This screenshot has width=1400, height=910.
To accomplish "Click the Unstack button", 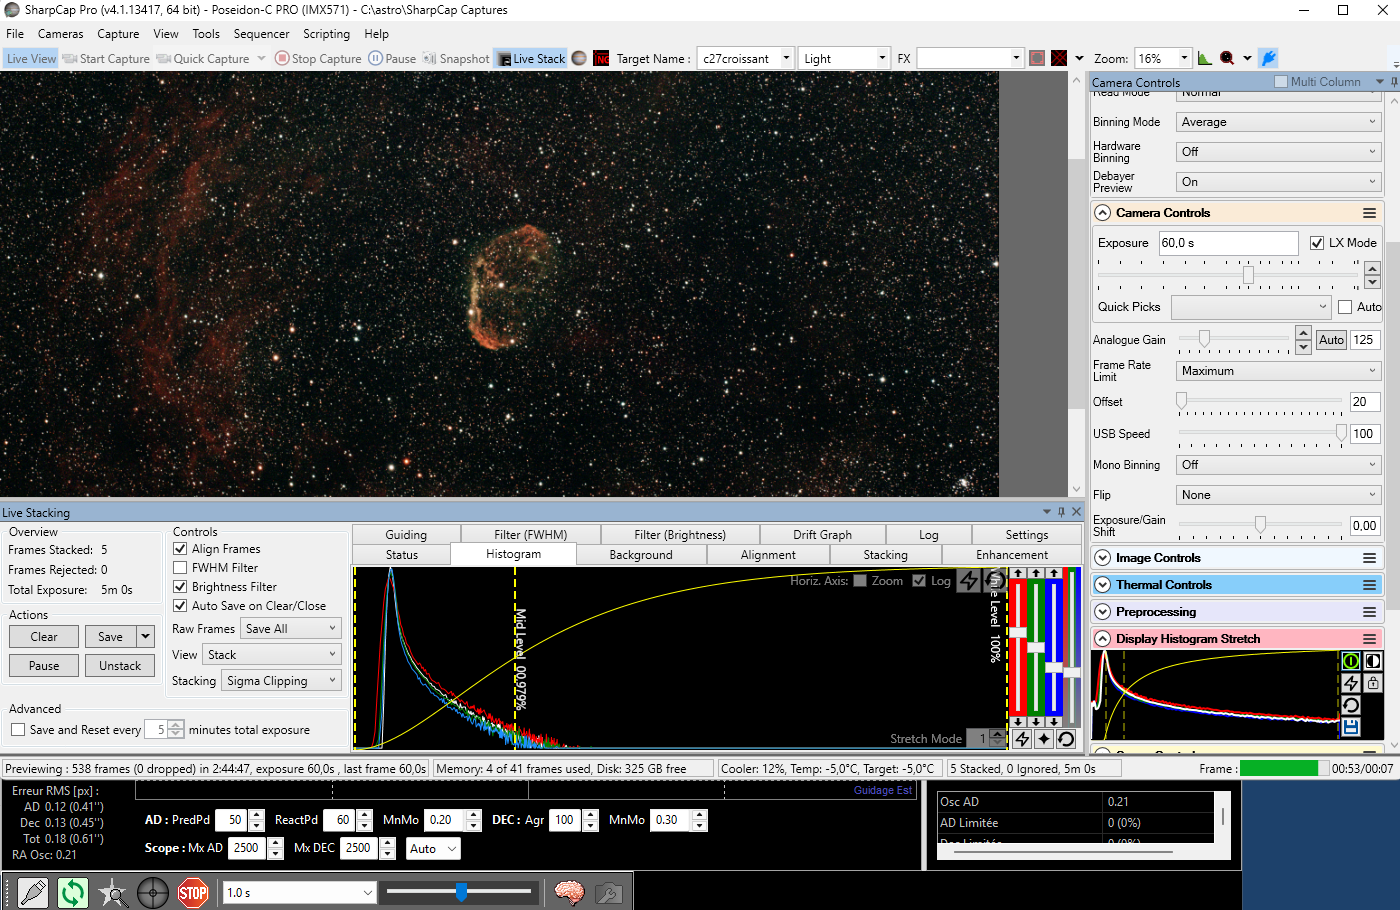I will [120, 666].
